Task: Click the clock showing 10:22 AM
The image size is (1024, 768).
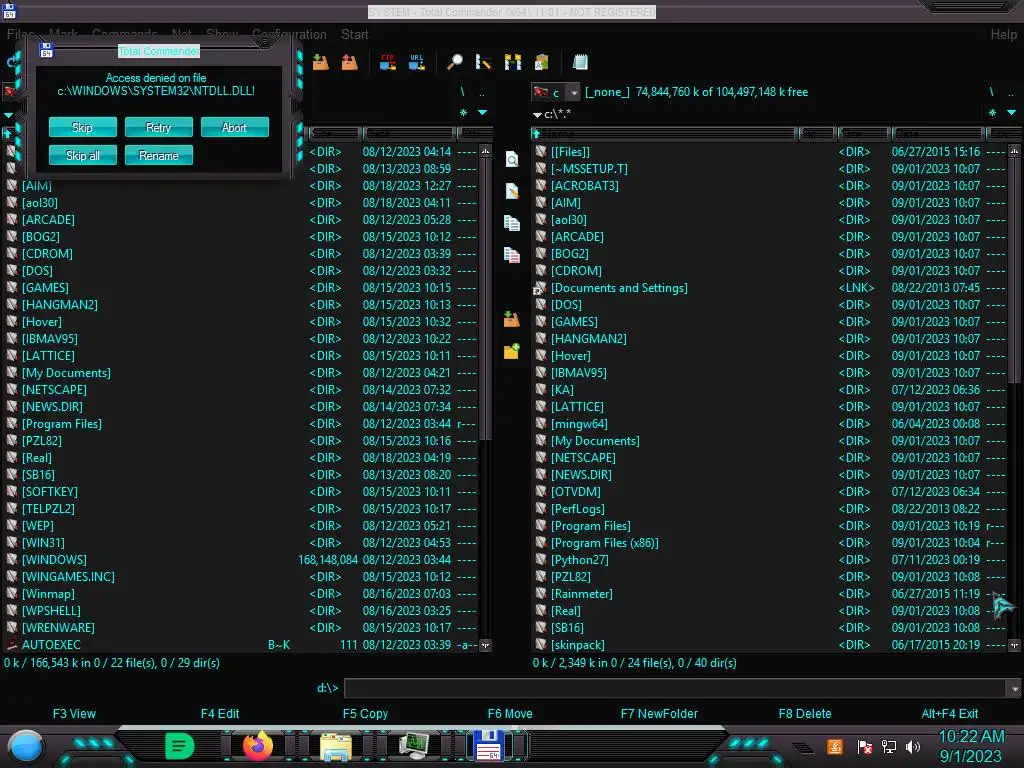Action: click(x=971, y=737)
